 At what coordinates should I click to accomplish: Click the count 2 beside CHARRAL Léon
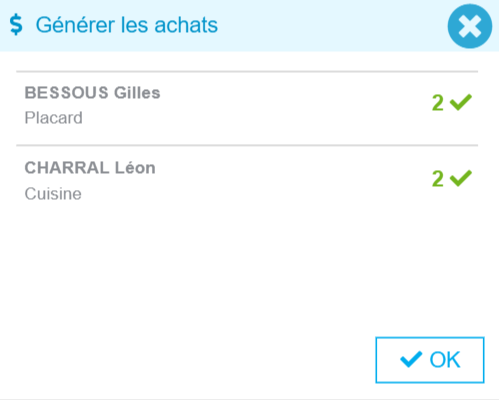pos(438,179)
